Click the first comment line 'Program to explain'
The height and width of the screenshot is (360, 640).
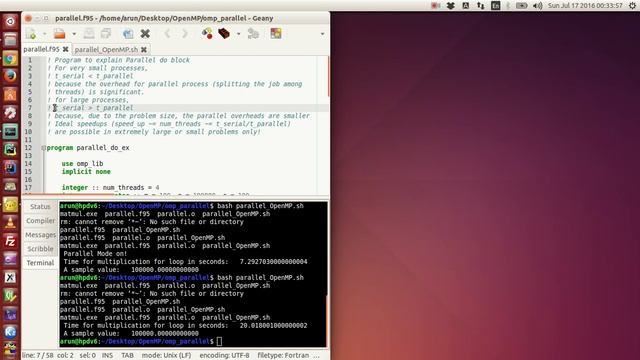click(118, 60)
